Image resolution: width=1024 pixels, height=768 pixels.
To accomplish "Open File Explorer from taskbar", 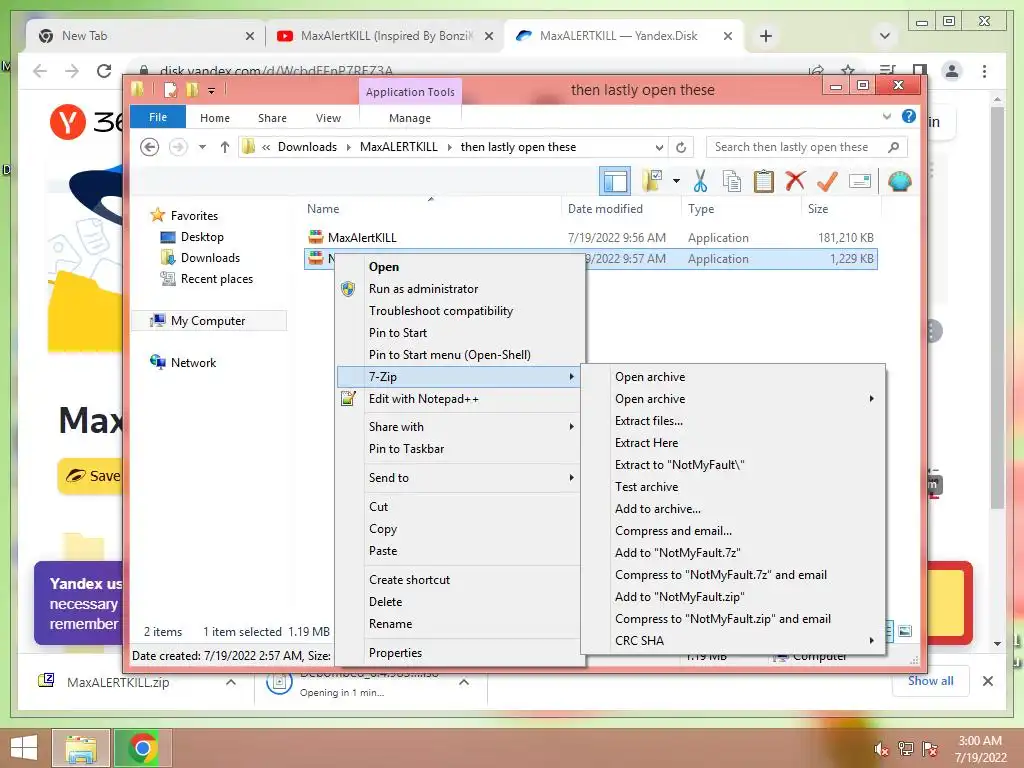I will (81, 748).
